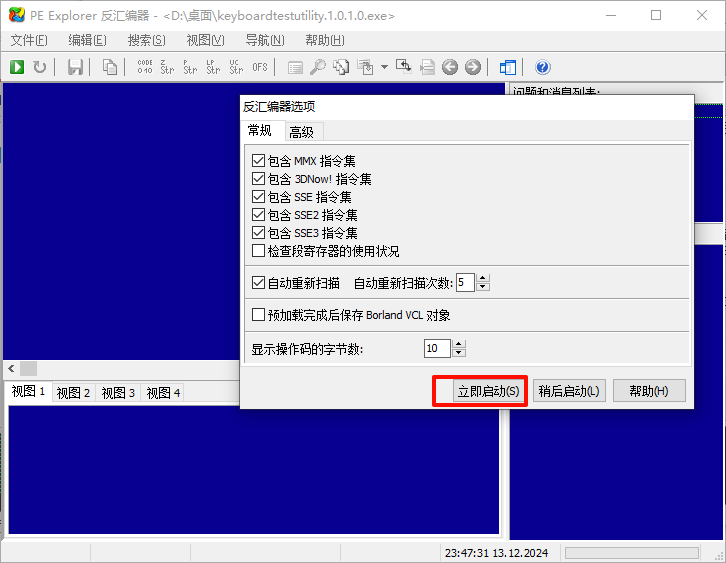The width and height of the screenshot is (726, 563).
Task: Toggle 包含 MMX 指令集 checkbox
Action: (258, 161)
